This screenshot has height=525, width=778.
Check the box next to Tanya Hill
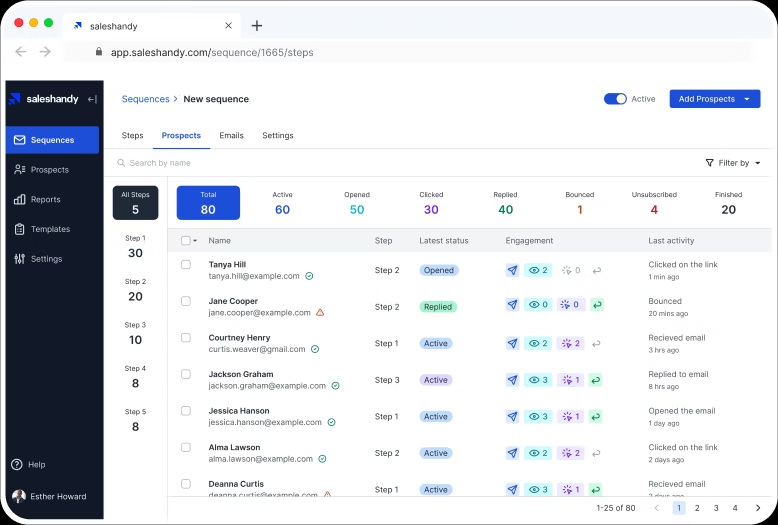point(186,265)
